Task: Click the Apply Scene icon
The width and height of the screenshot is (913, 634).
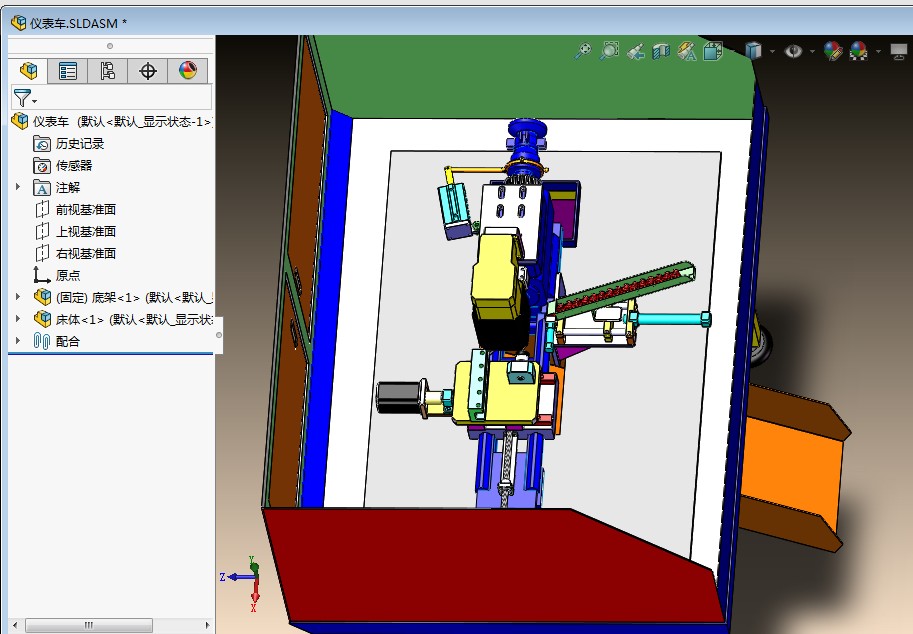Action: click(x=858, y=51)
